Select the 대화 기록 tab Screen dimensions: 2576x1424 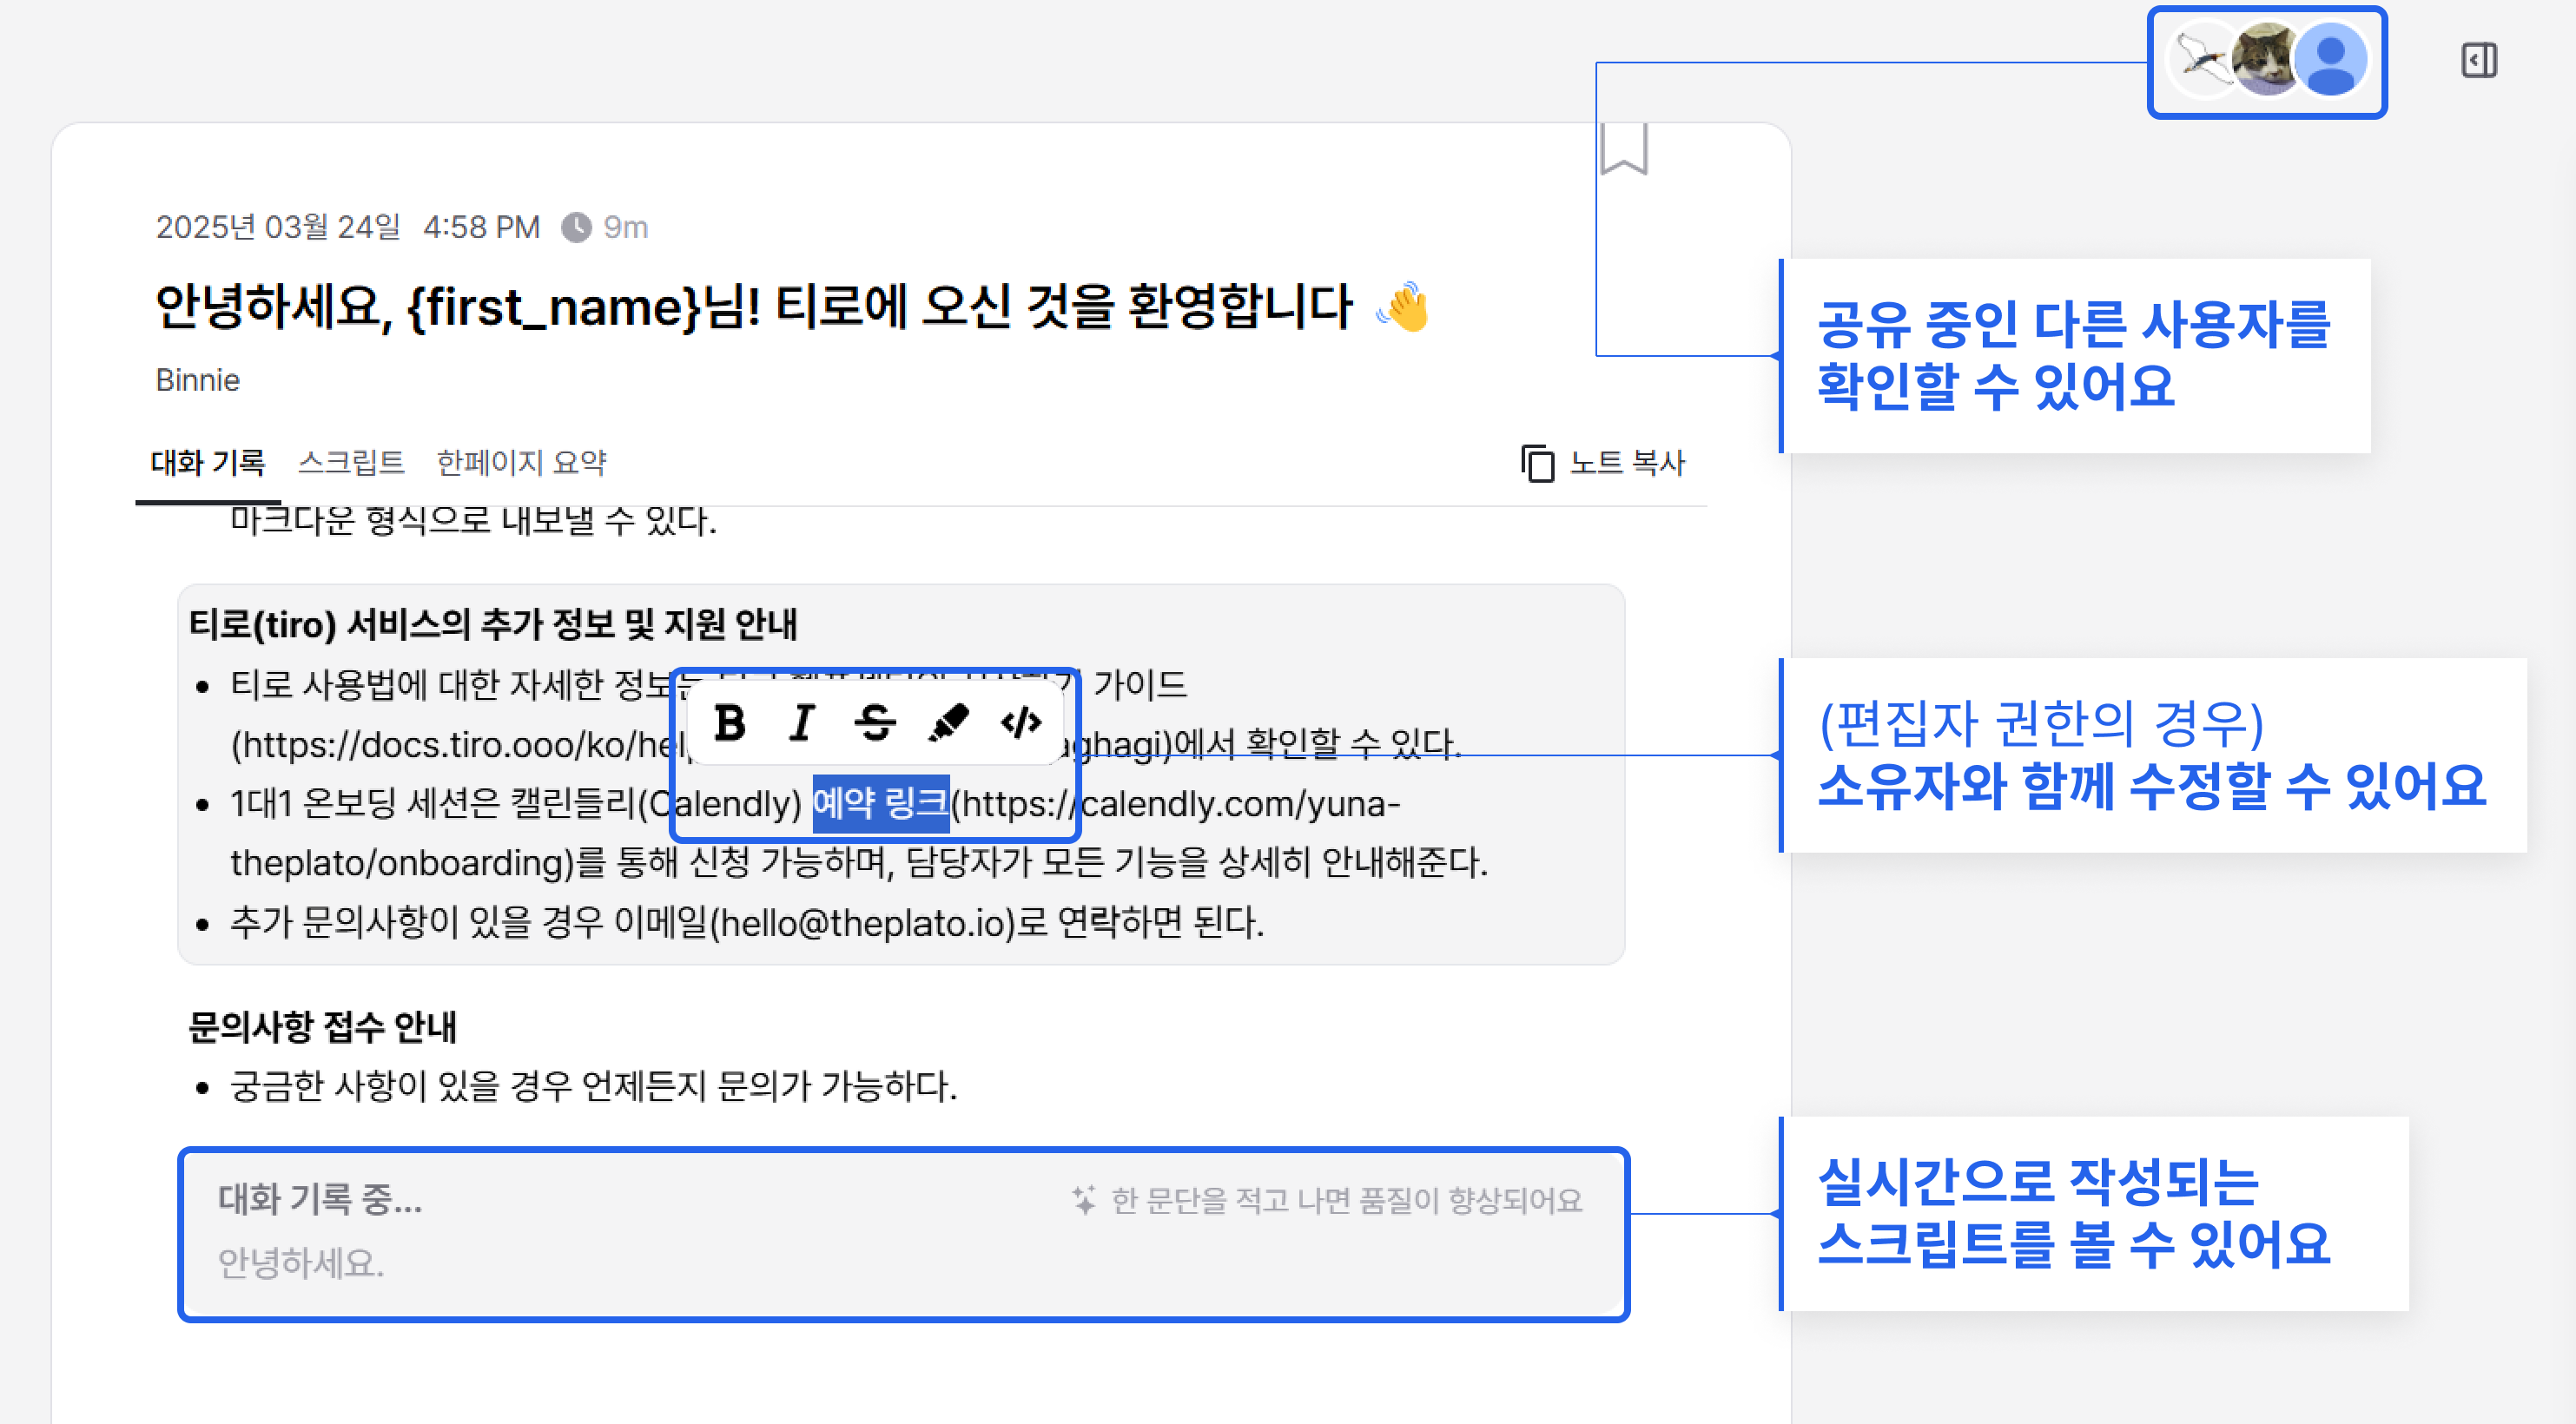pyautogui.click(x=207, y=463)
